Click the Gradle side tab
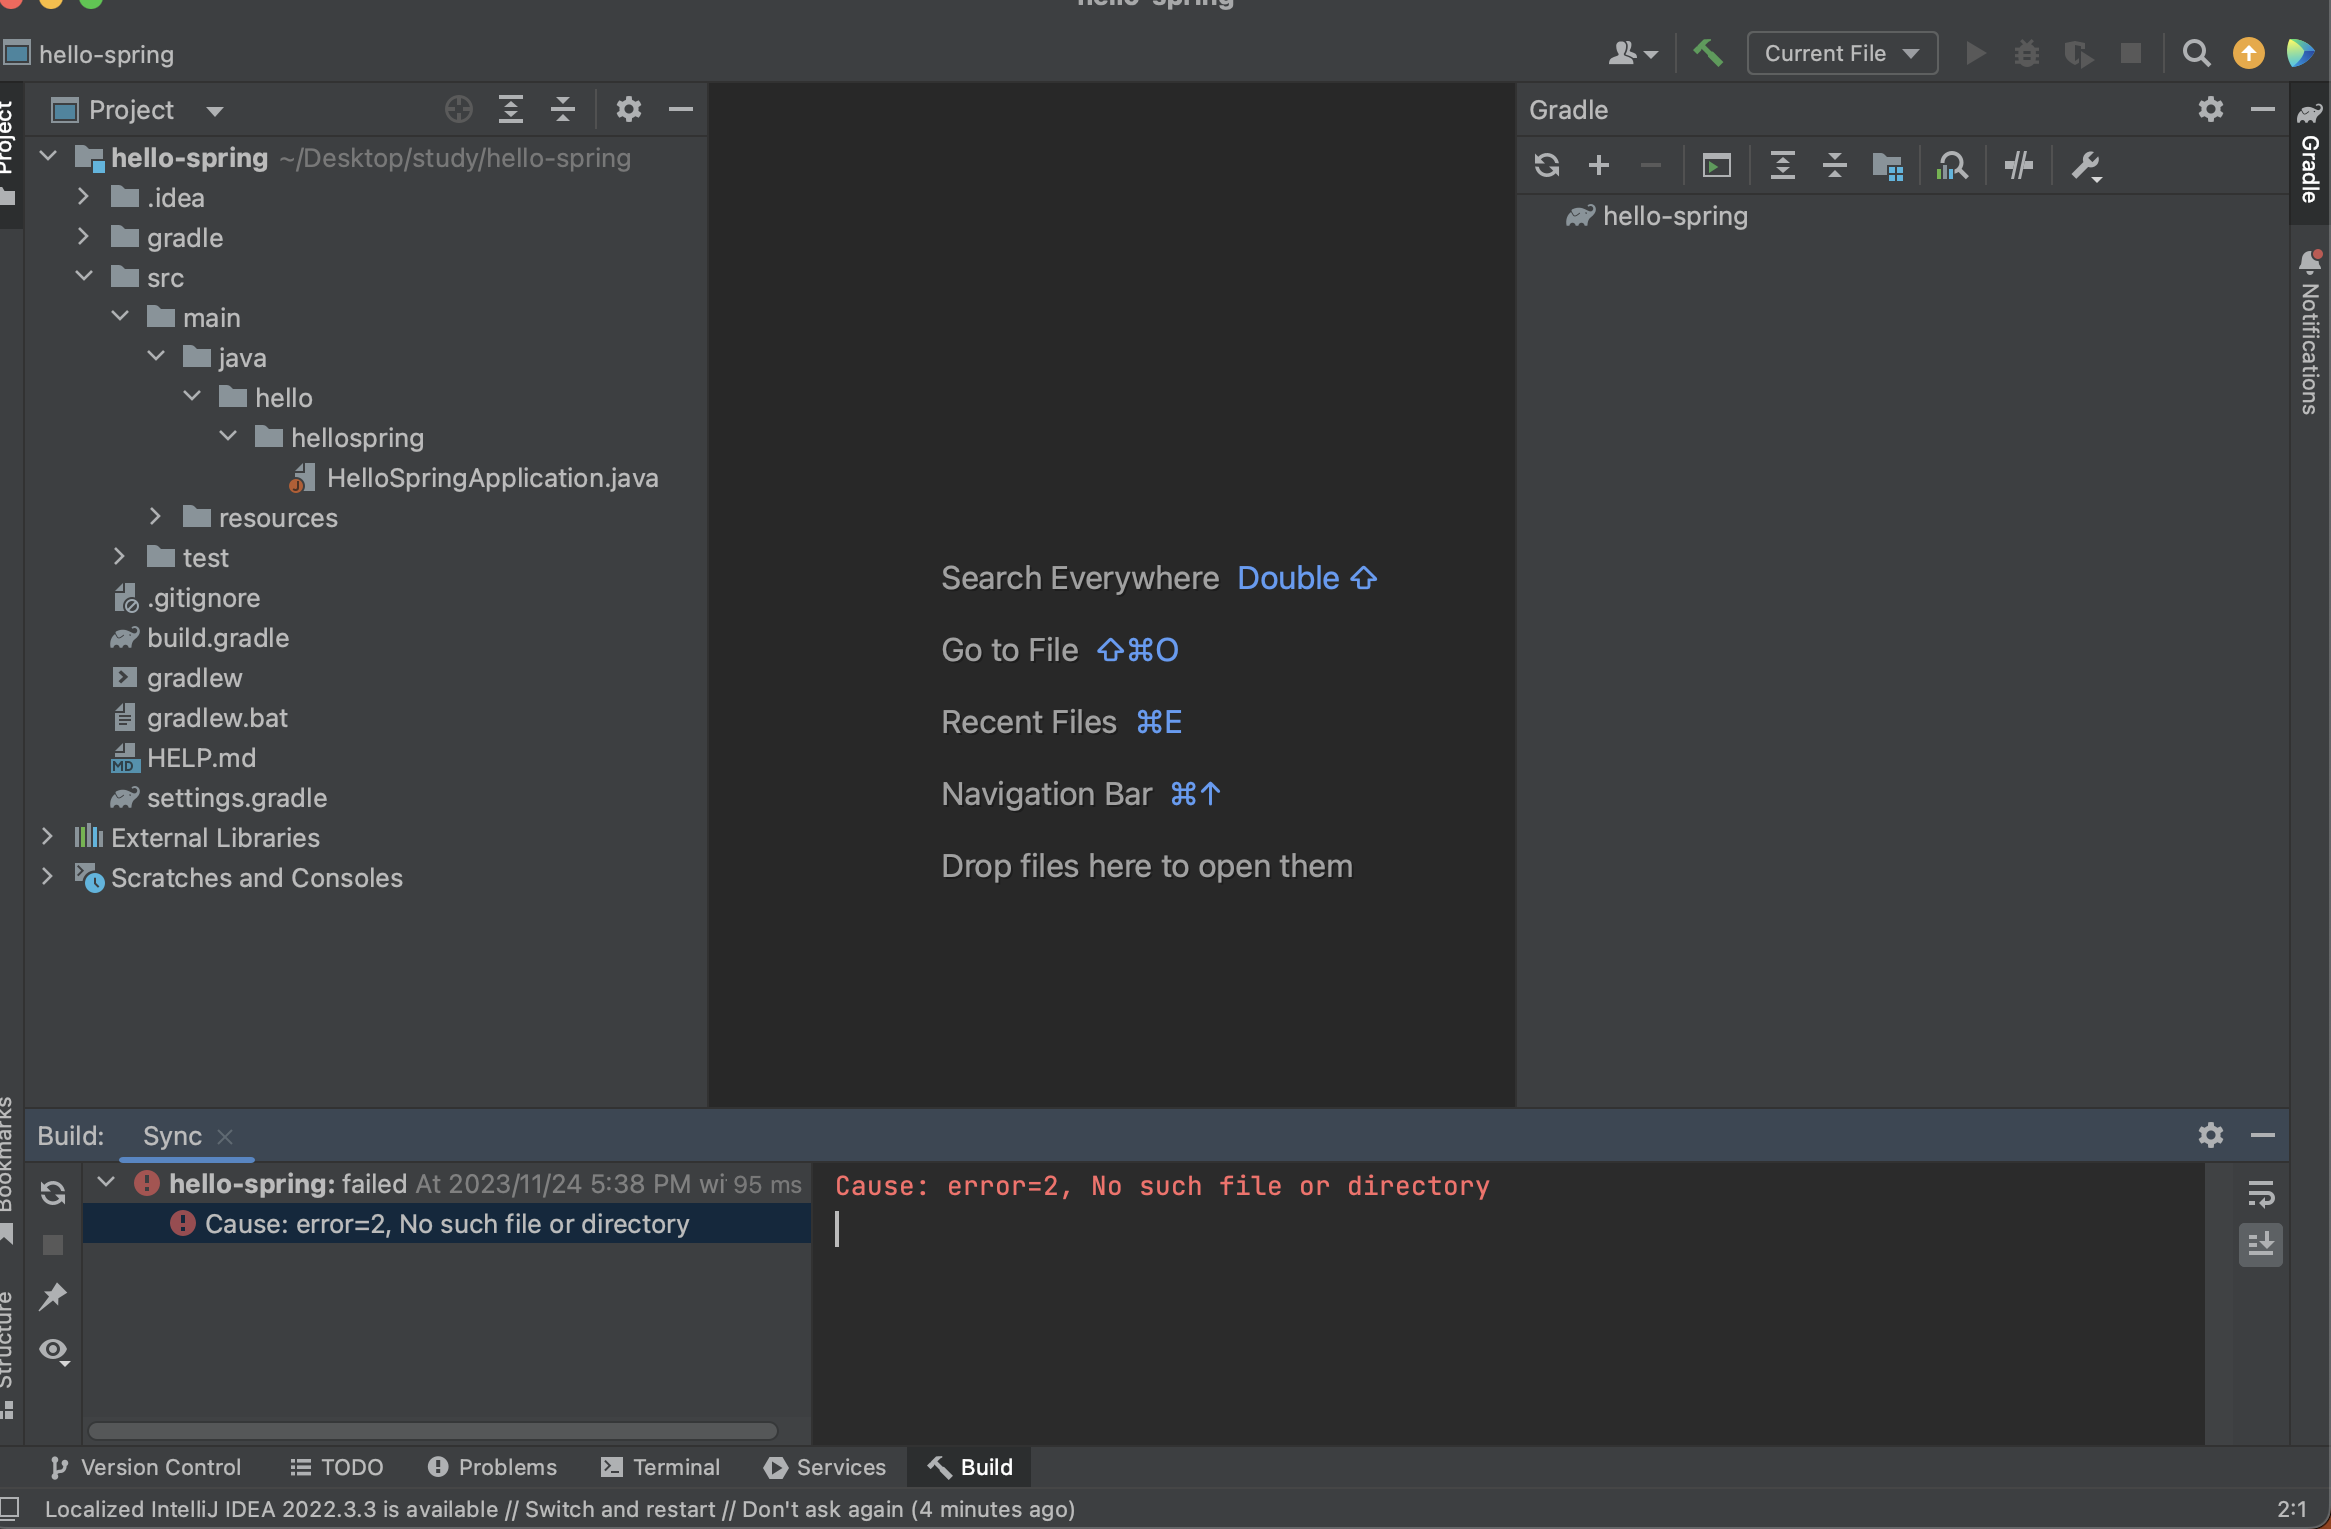Image resolution: width=2331 pixels, height=1529 pixels. [x=2310, y=152]
